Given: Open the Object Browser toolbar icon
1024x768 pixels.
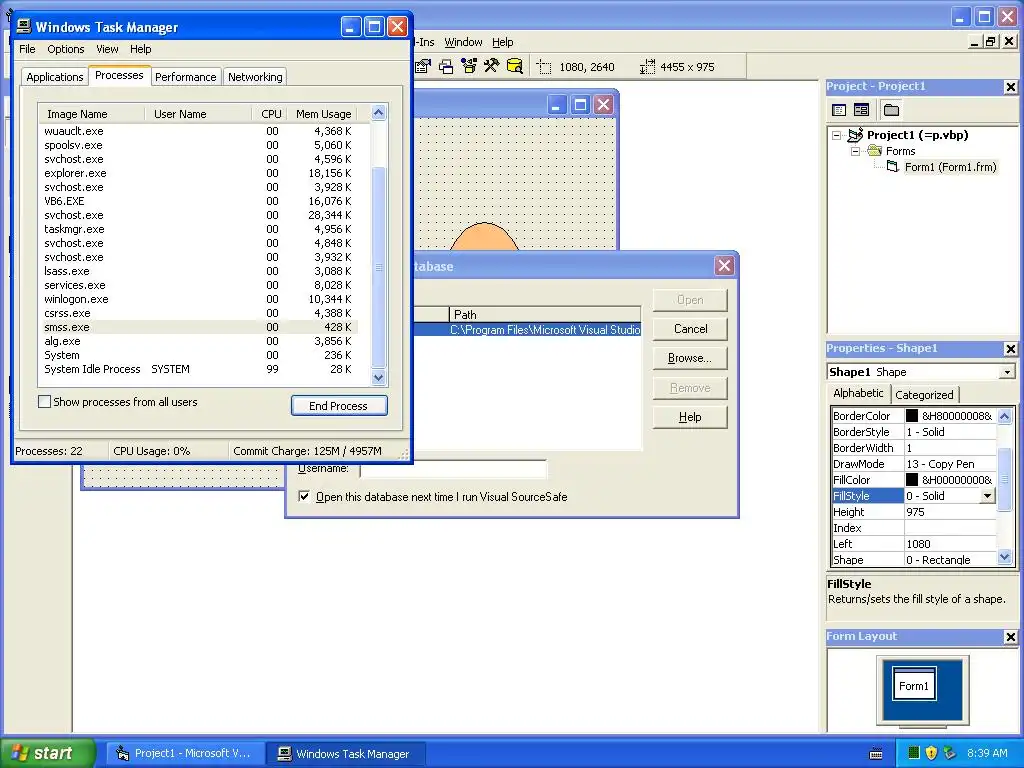Looking at the screenshot, I should (x=469, y=66).
